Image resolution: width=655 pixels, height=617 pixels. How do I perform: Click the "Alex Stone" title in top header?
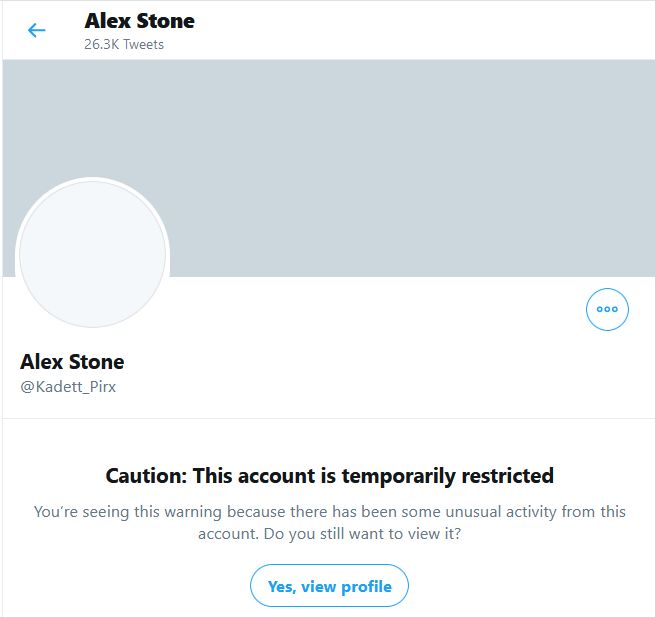pyautogui.click(x=139, y=21)
